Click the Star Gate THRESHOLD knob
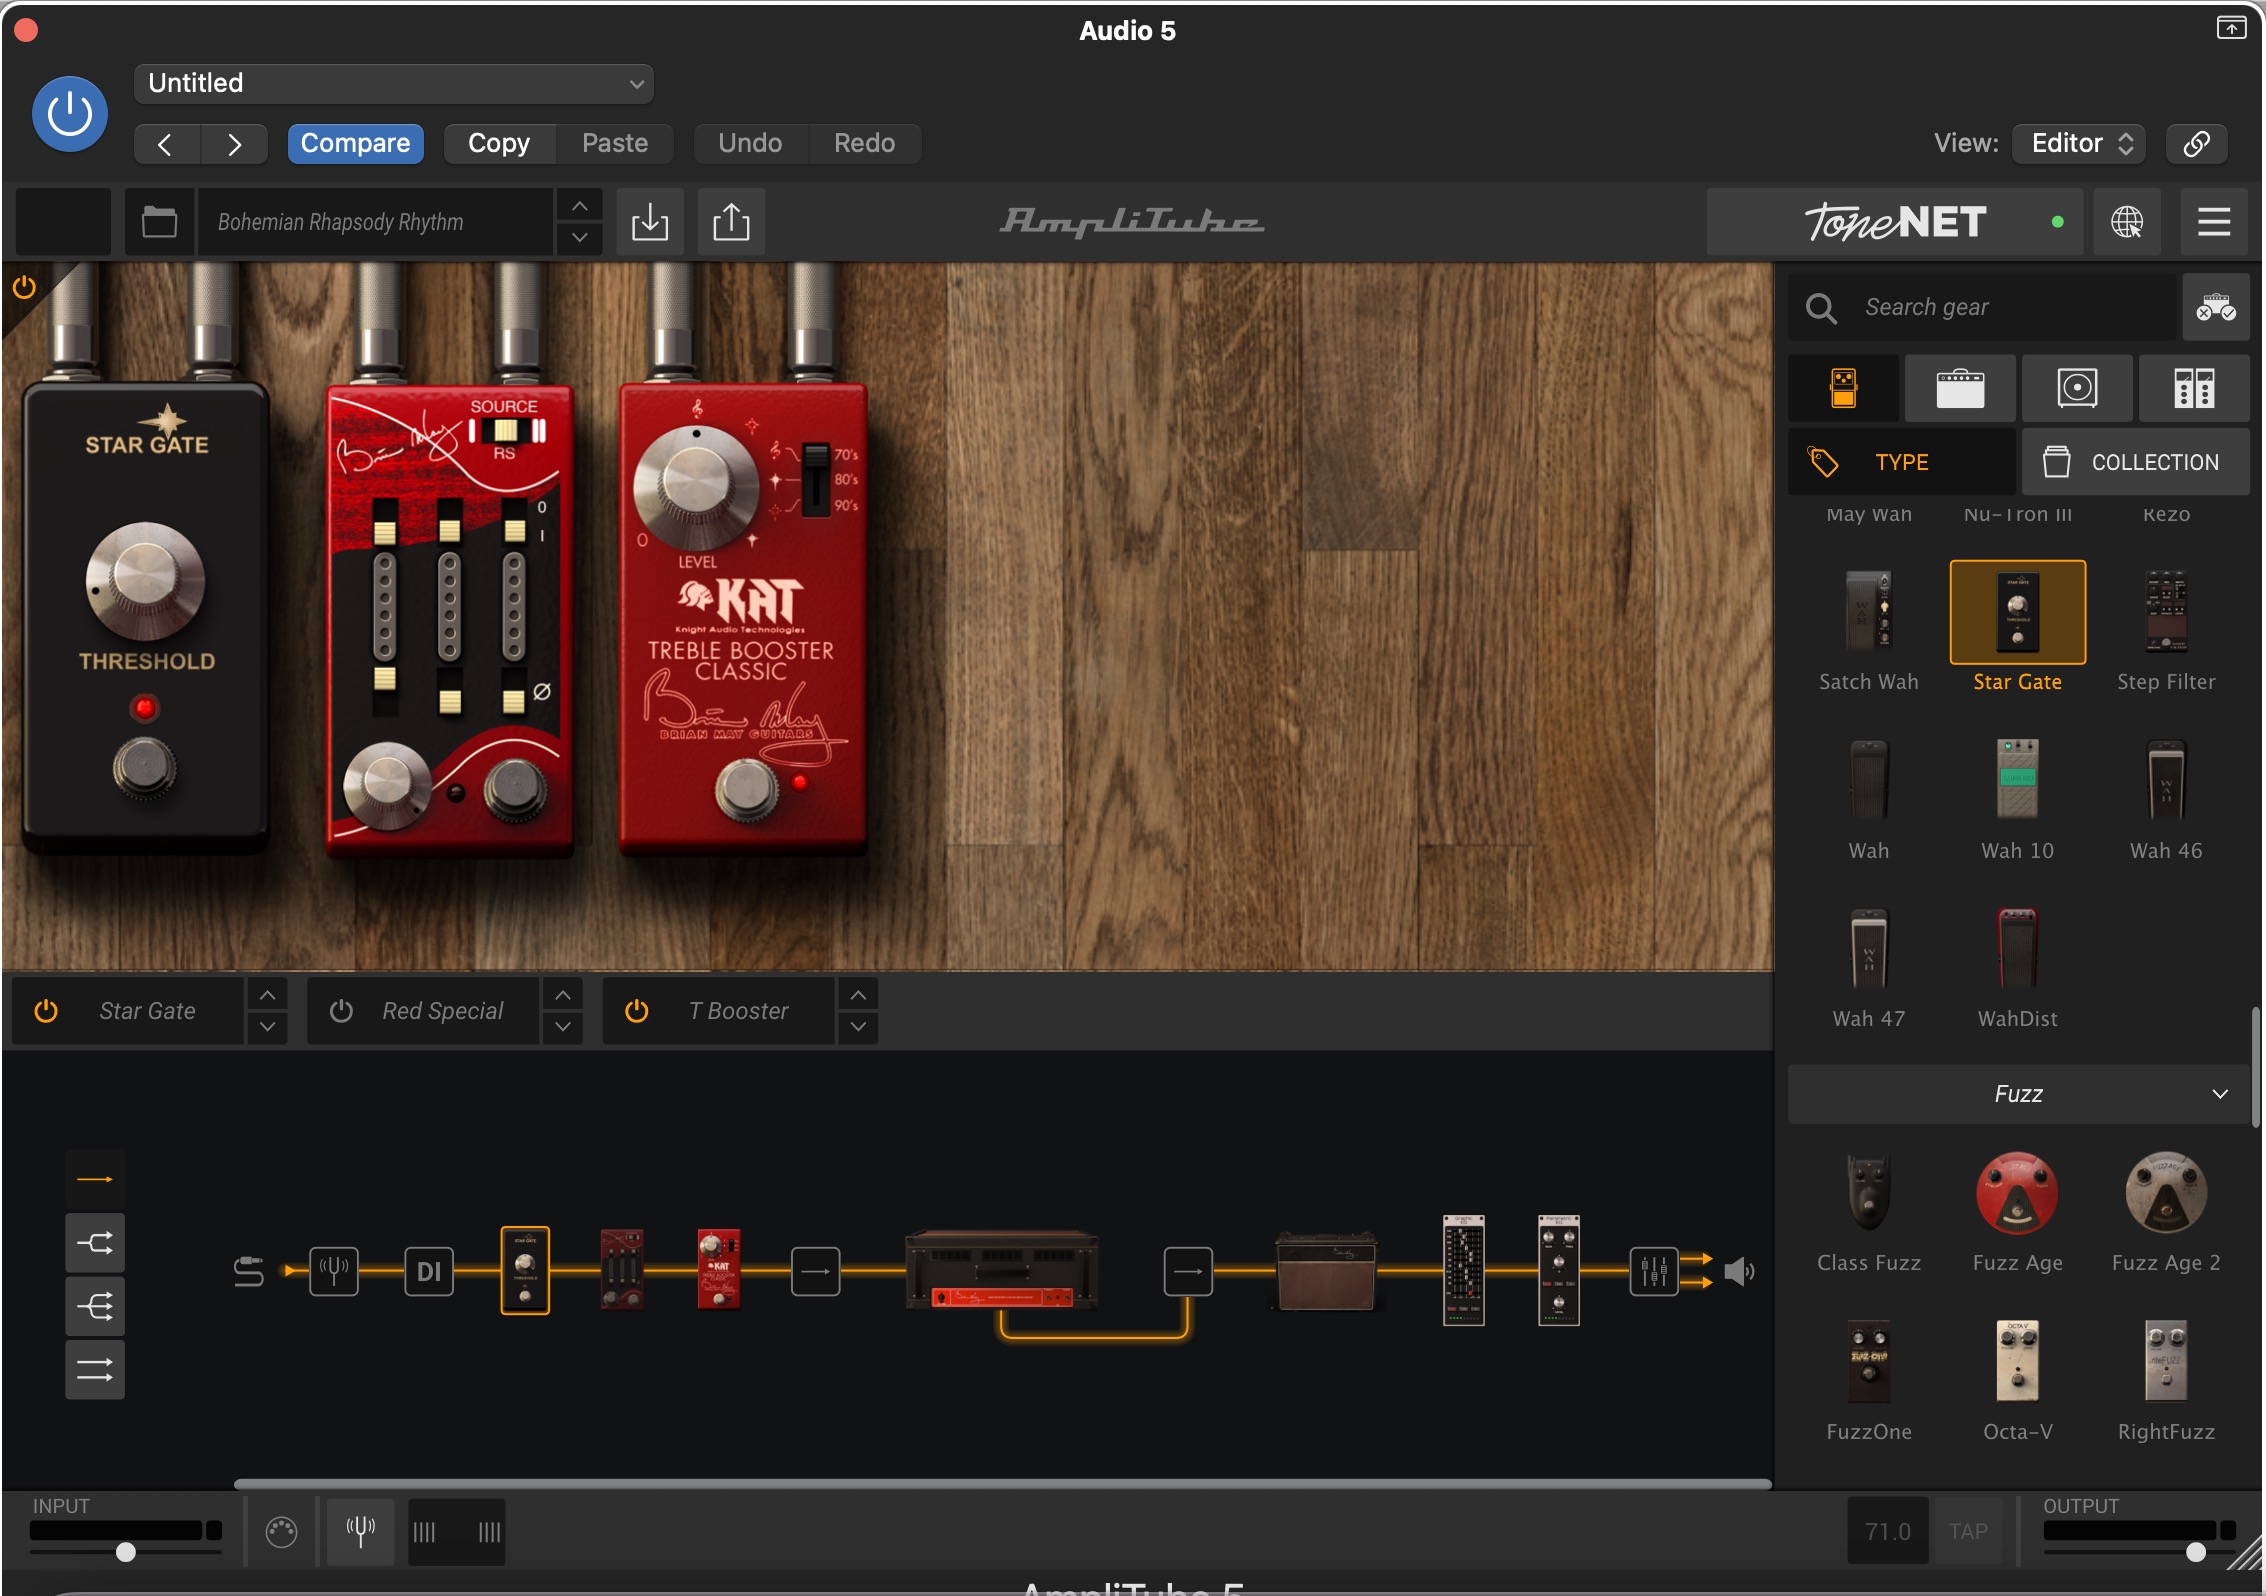The width and height of the screenshot is (2266, 1596). click(145, 581)
